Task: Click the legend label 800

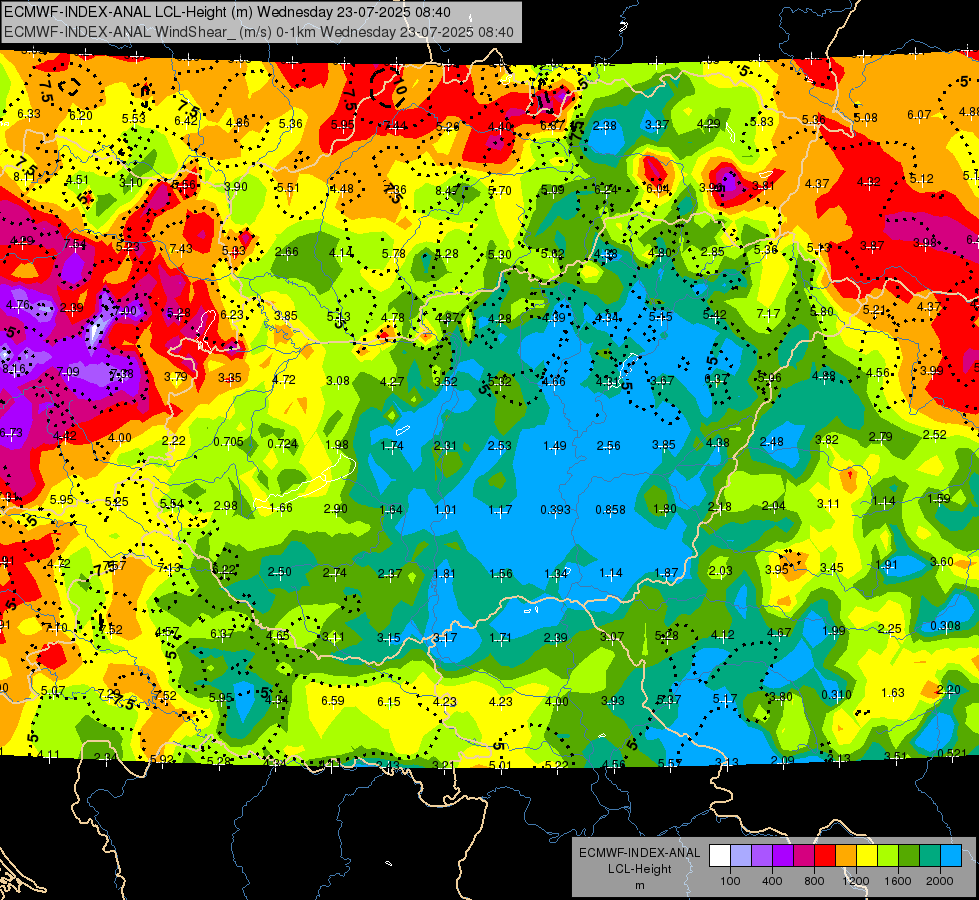Action: click(814, 881)
